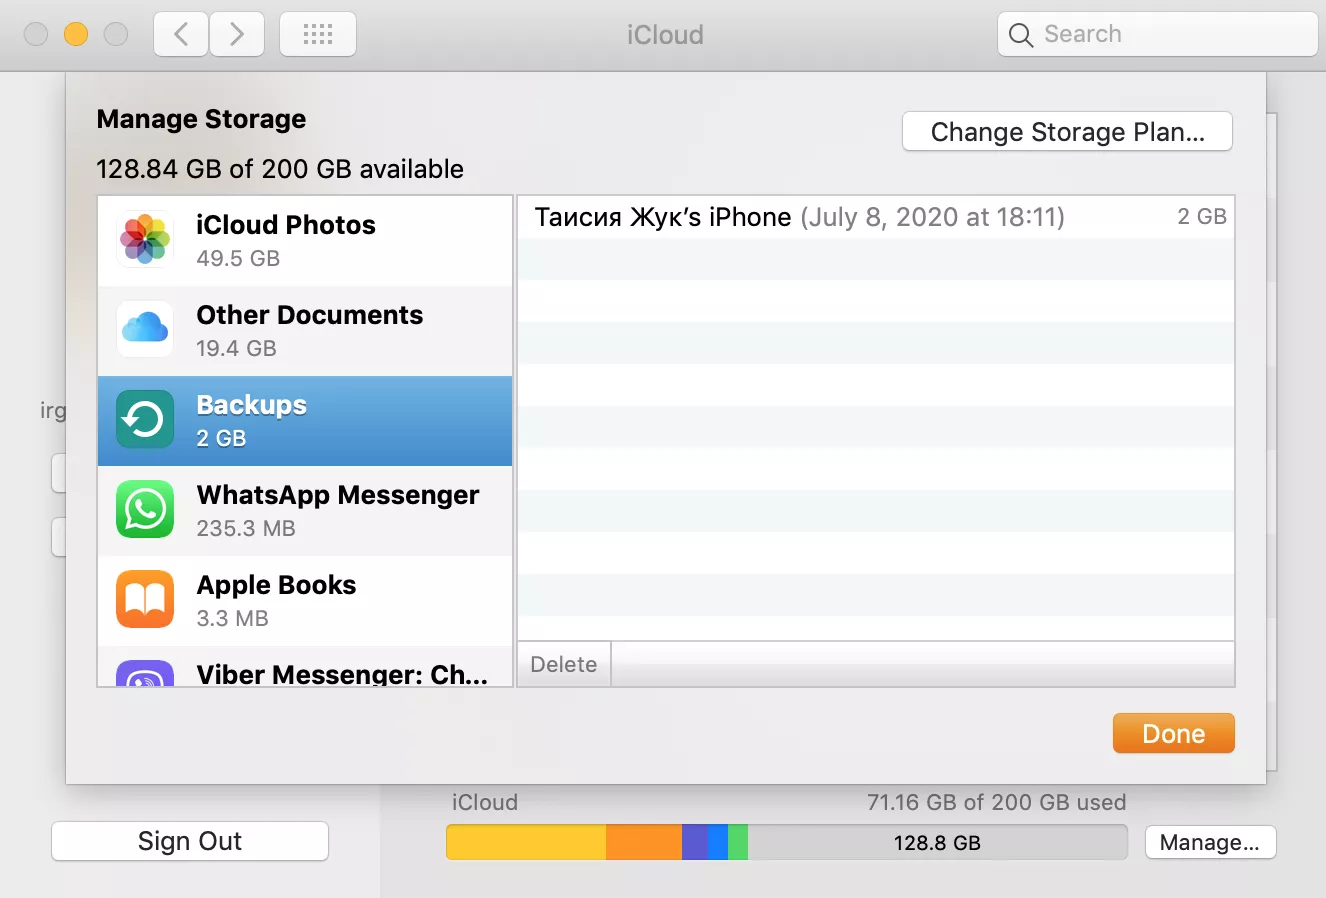Click the 49.5 GB size text
The width and height of the screenshot is (1326, 898).
[238, 258]
